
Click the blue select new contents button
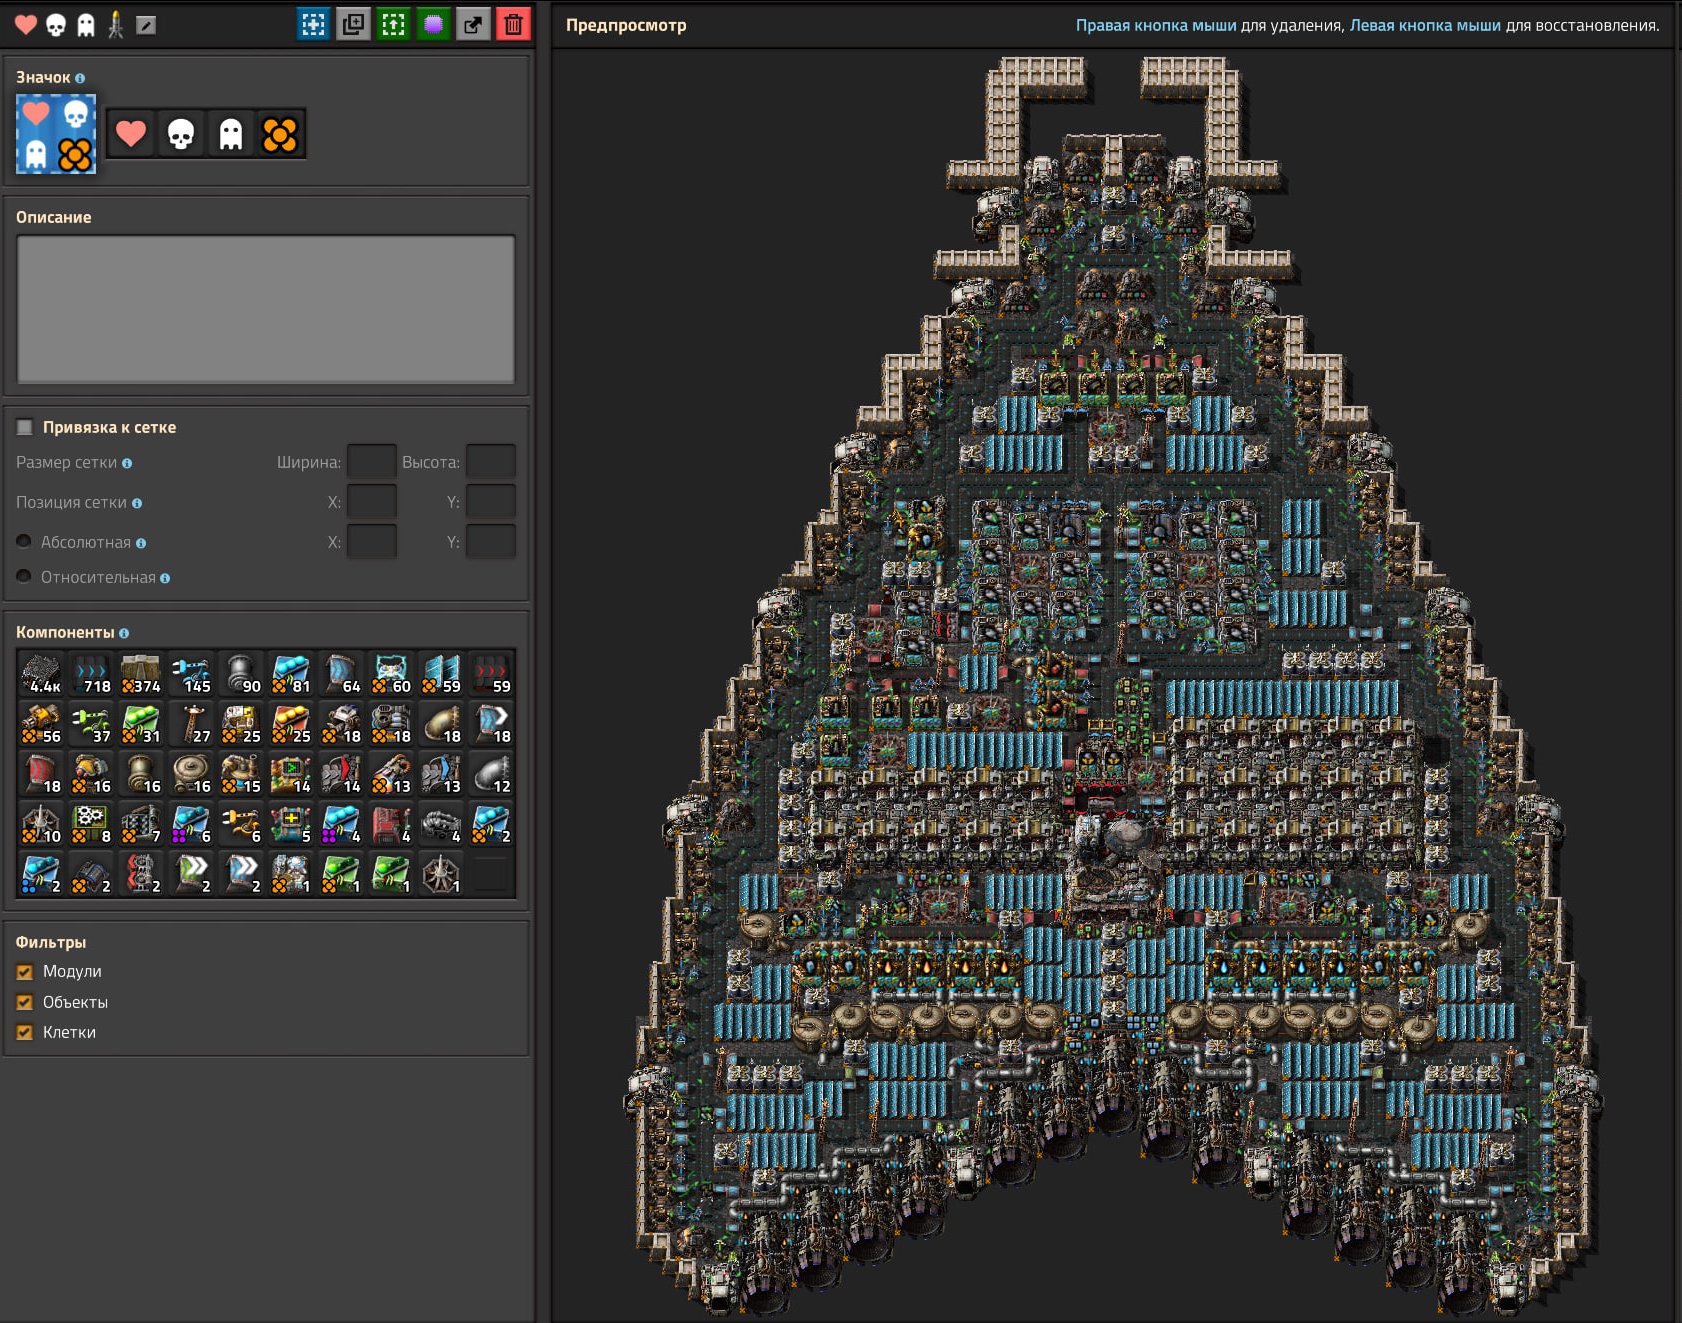[314, 25]
